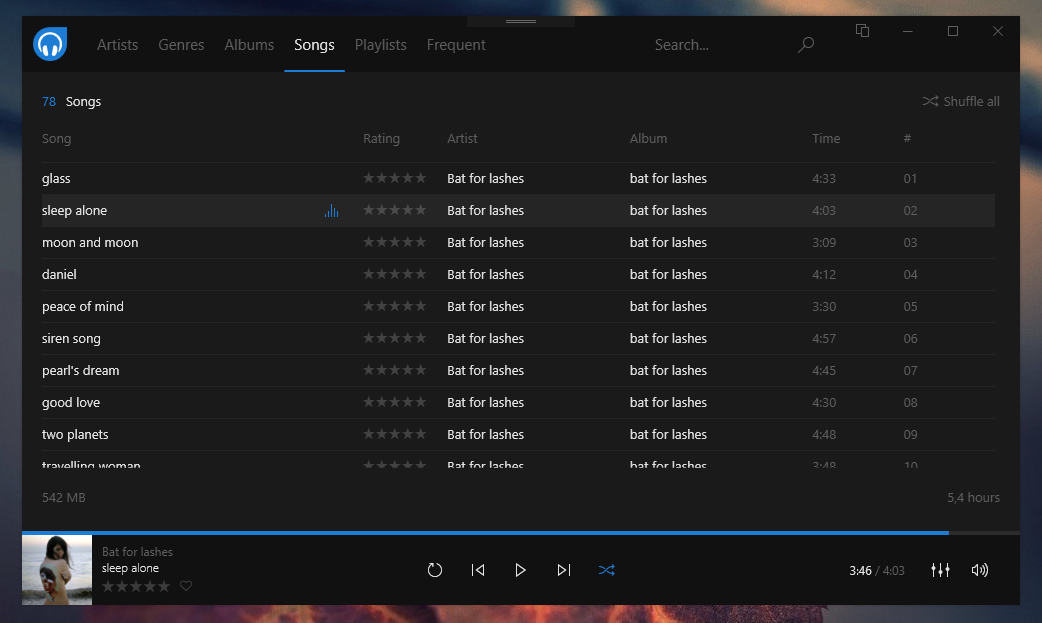Toggle the Shuffle all option at top right
This screenshot has width=1042, height=623.
[x=960, y=101]
